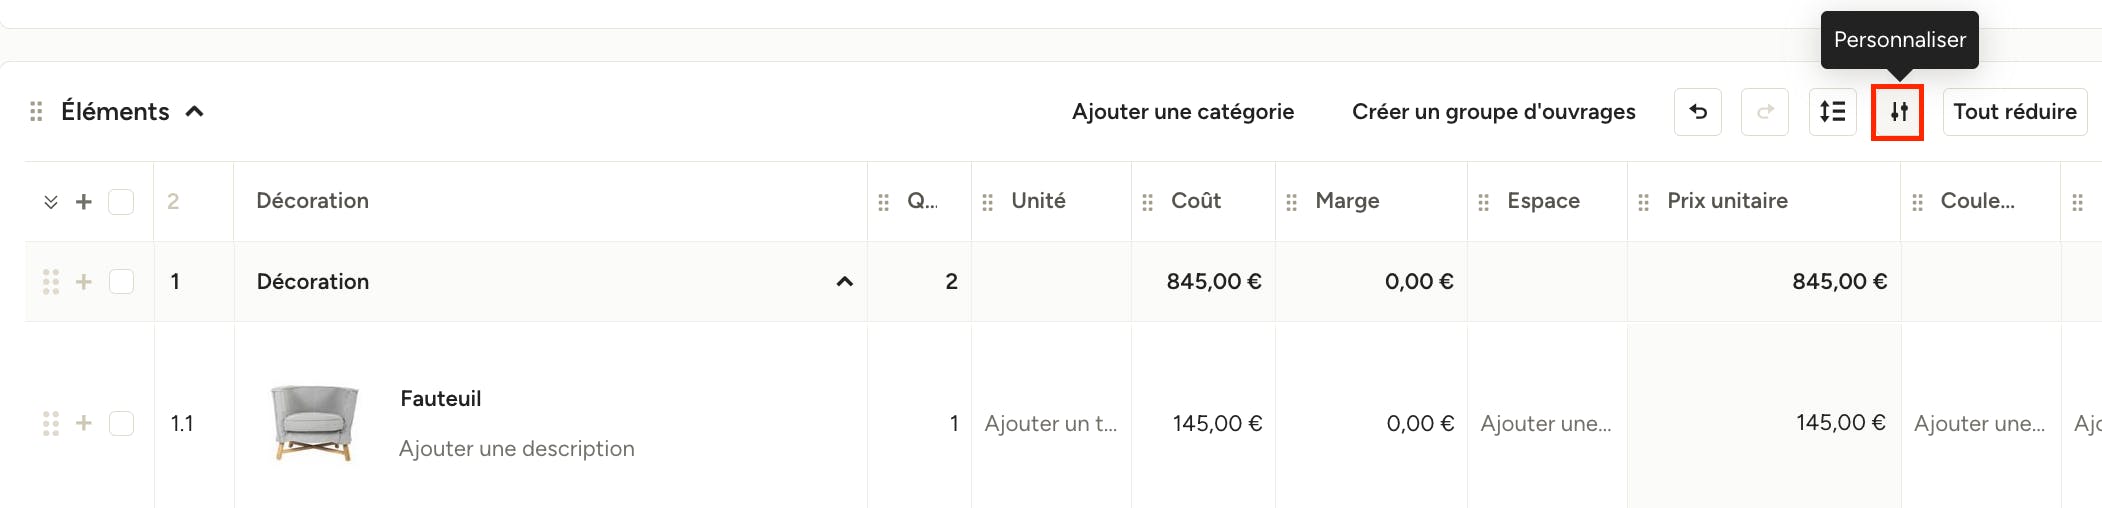Click the Ajouter une description field
This screenshot has width=2102, height=508.
(516, 449)
